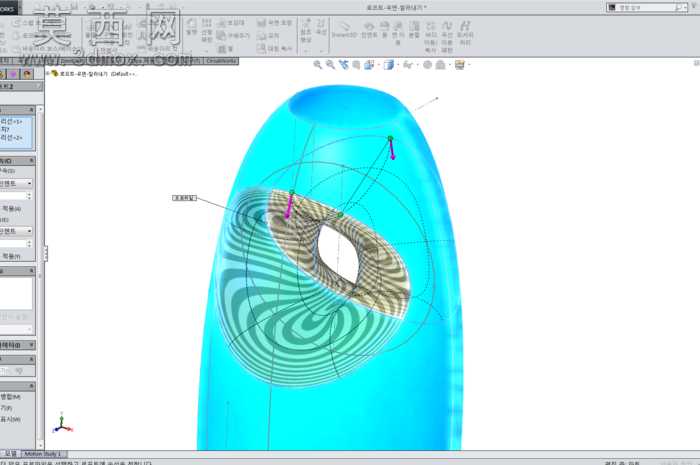Switch to the Model tab at bottom

(x=10, y=454)
